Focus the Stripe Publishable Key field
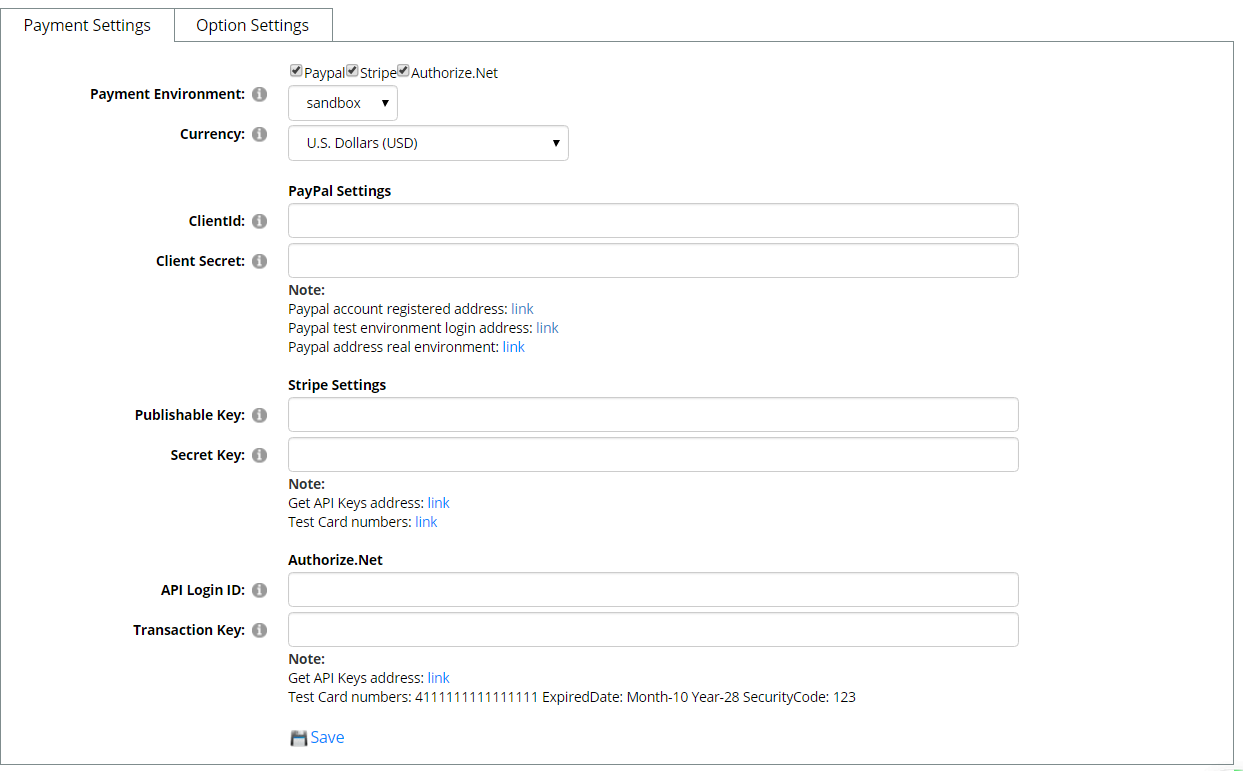 pos(653,415)
